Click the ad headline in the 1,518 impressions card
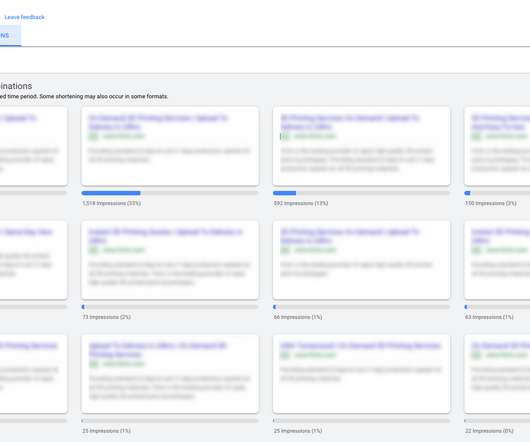 (158, 122)
